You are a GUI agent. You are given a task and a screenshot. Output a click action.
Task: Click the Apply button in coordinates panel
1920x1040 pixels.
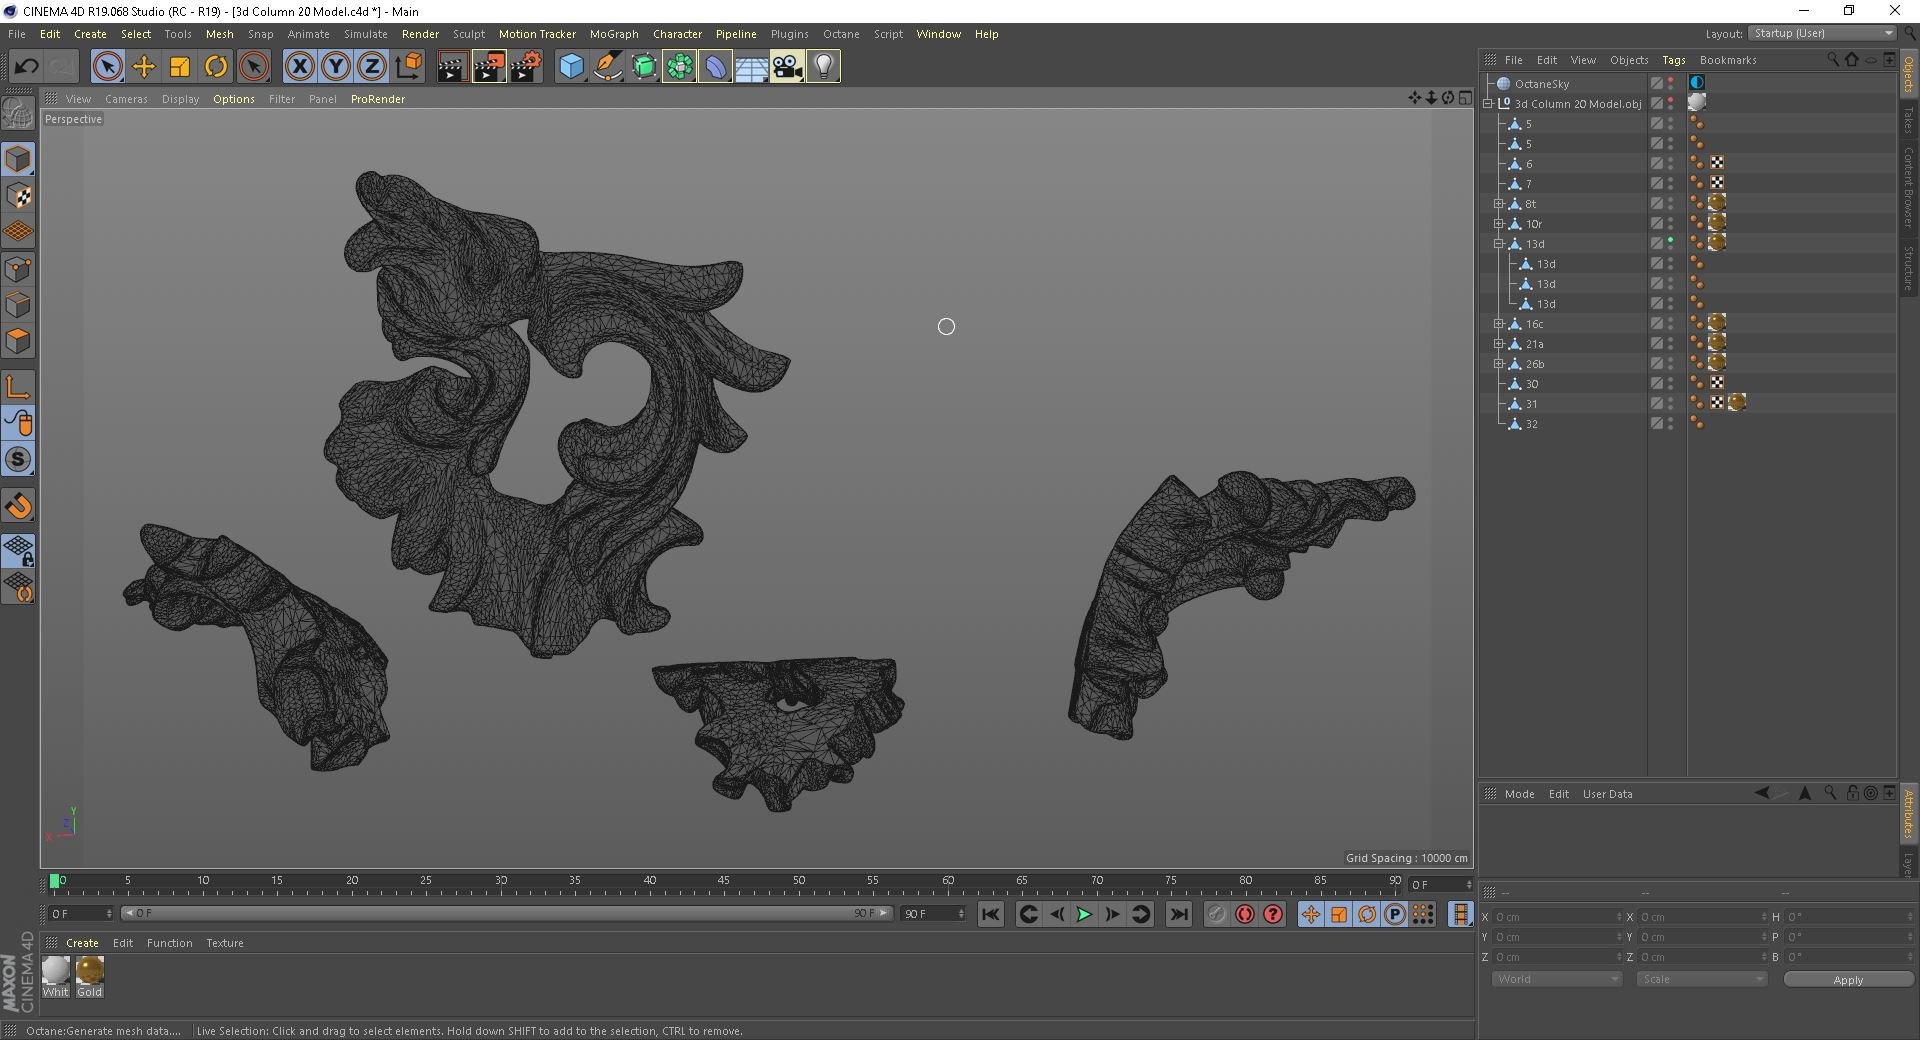coord(1848,980)
